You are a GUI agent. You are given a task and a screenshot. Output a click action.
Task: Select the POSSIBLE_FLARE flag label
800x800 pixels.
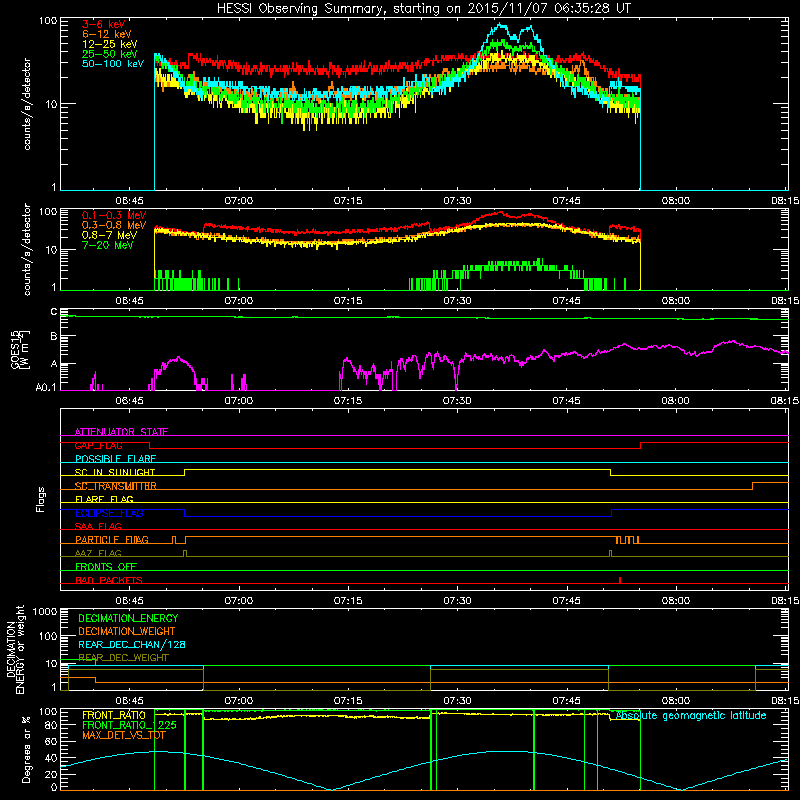(115, 459)
